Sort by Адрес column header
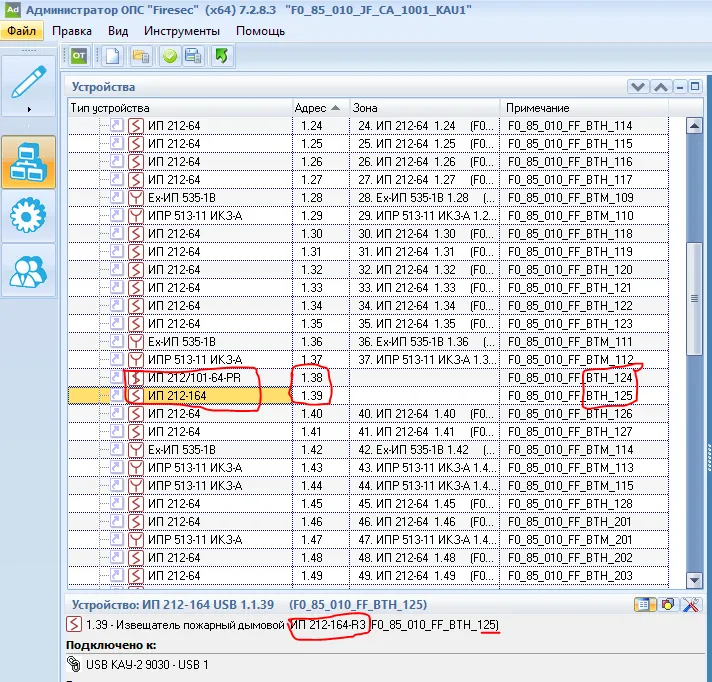Screen dimensions: 712x682 [x=321, y=108]
